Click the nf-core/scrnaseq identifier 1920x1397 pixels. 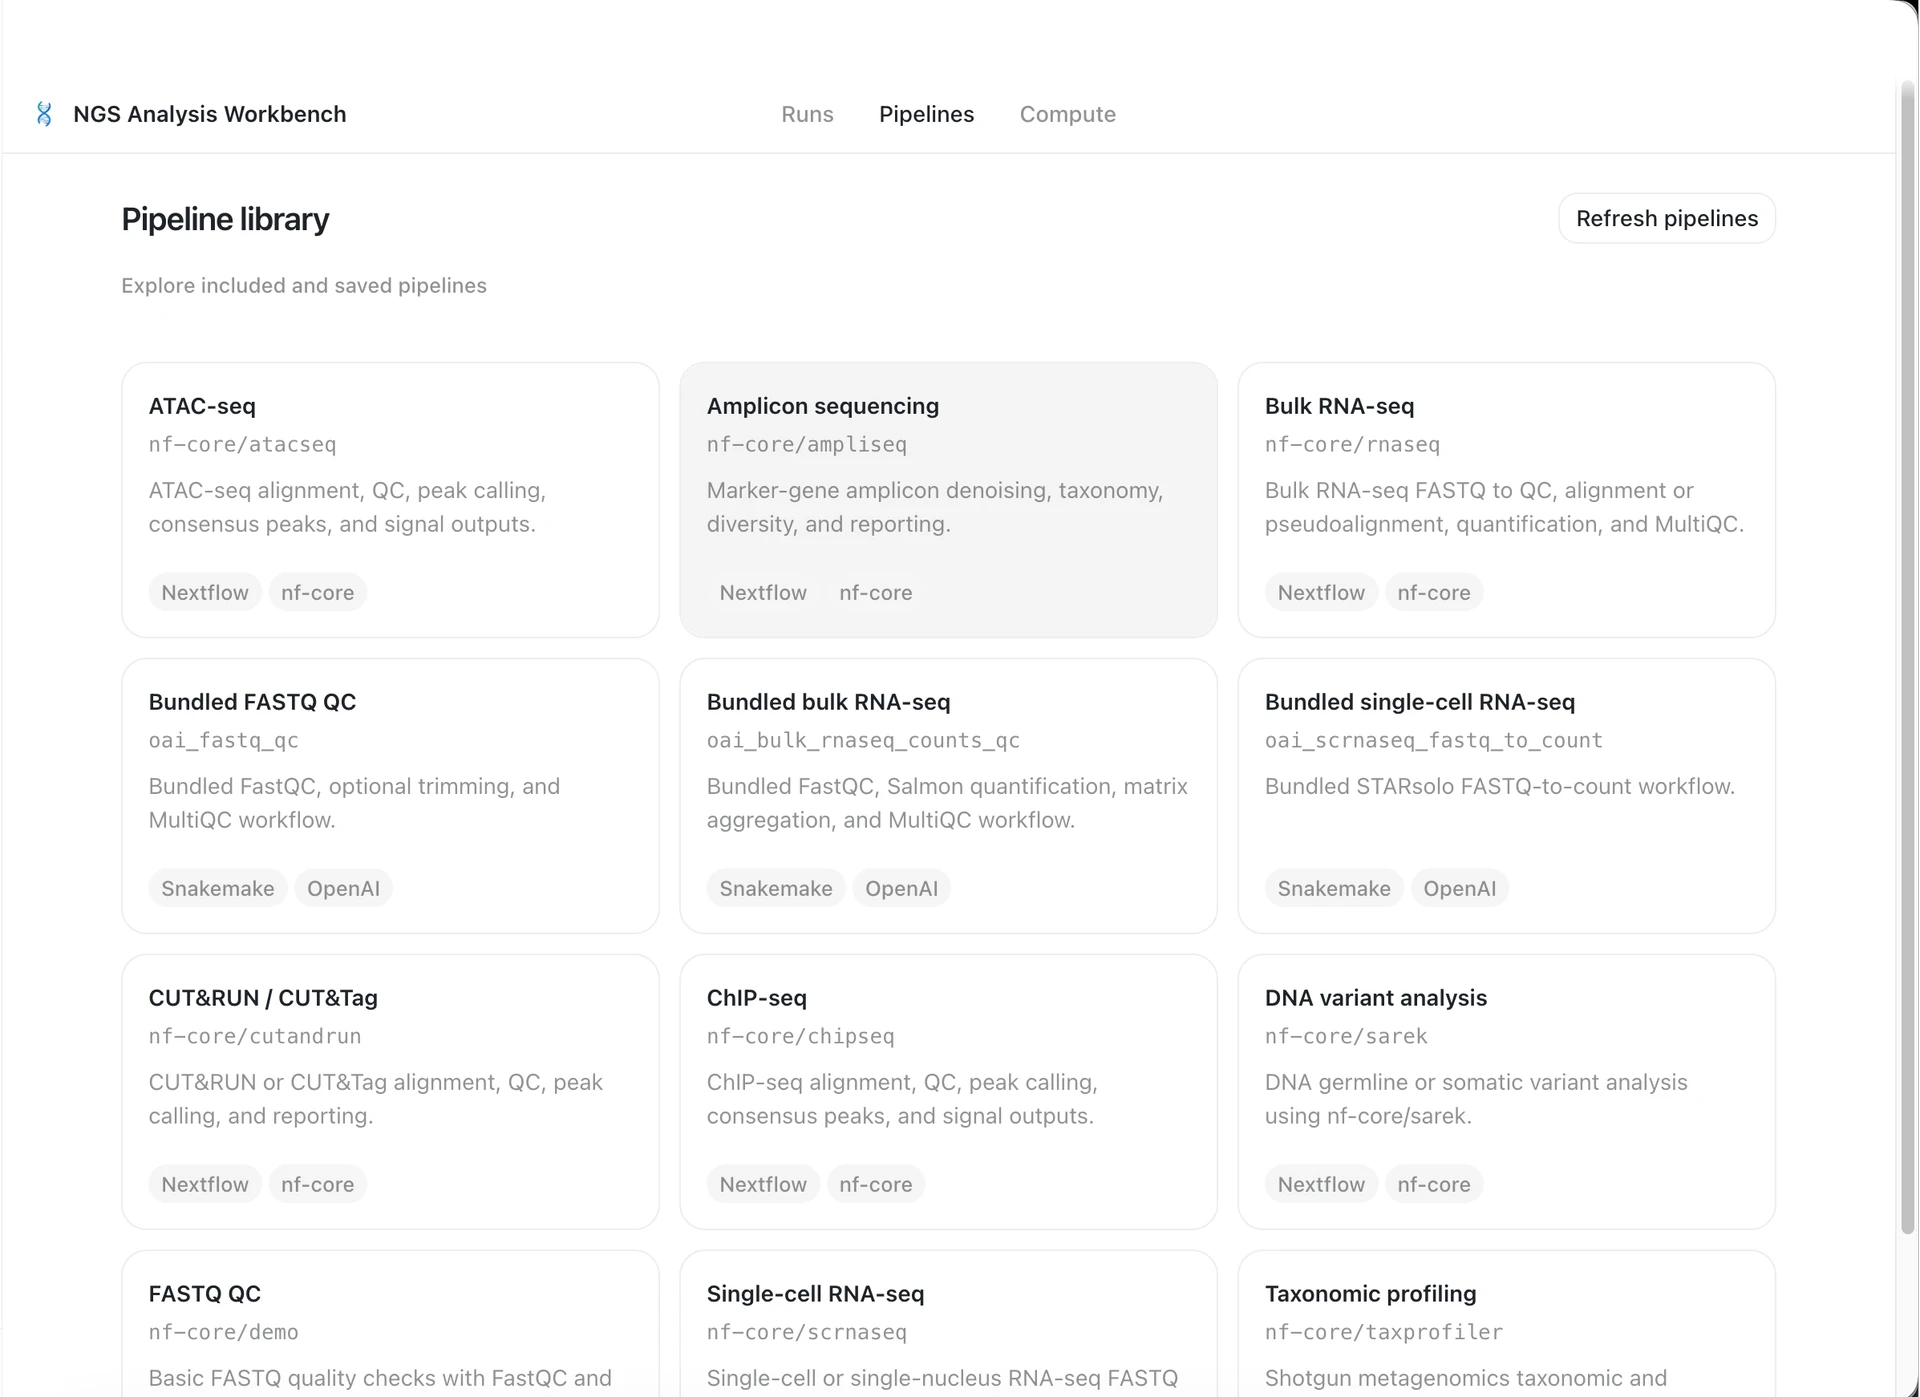click(x=806, y=1332)
